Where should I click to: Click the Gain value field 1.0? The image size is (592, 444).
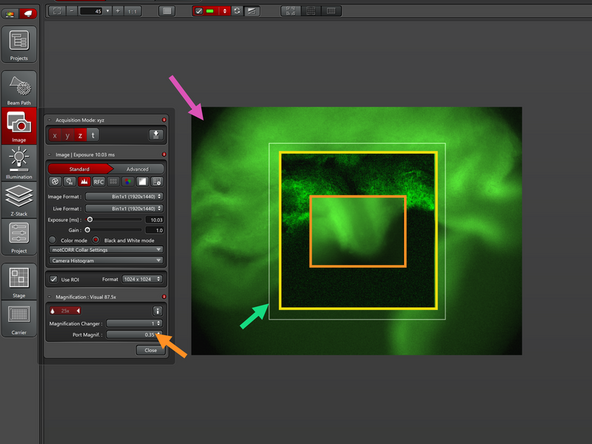click(154, 230)
